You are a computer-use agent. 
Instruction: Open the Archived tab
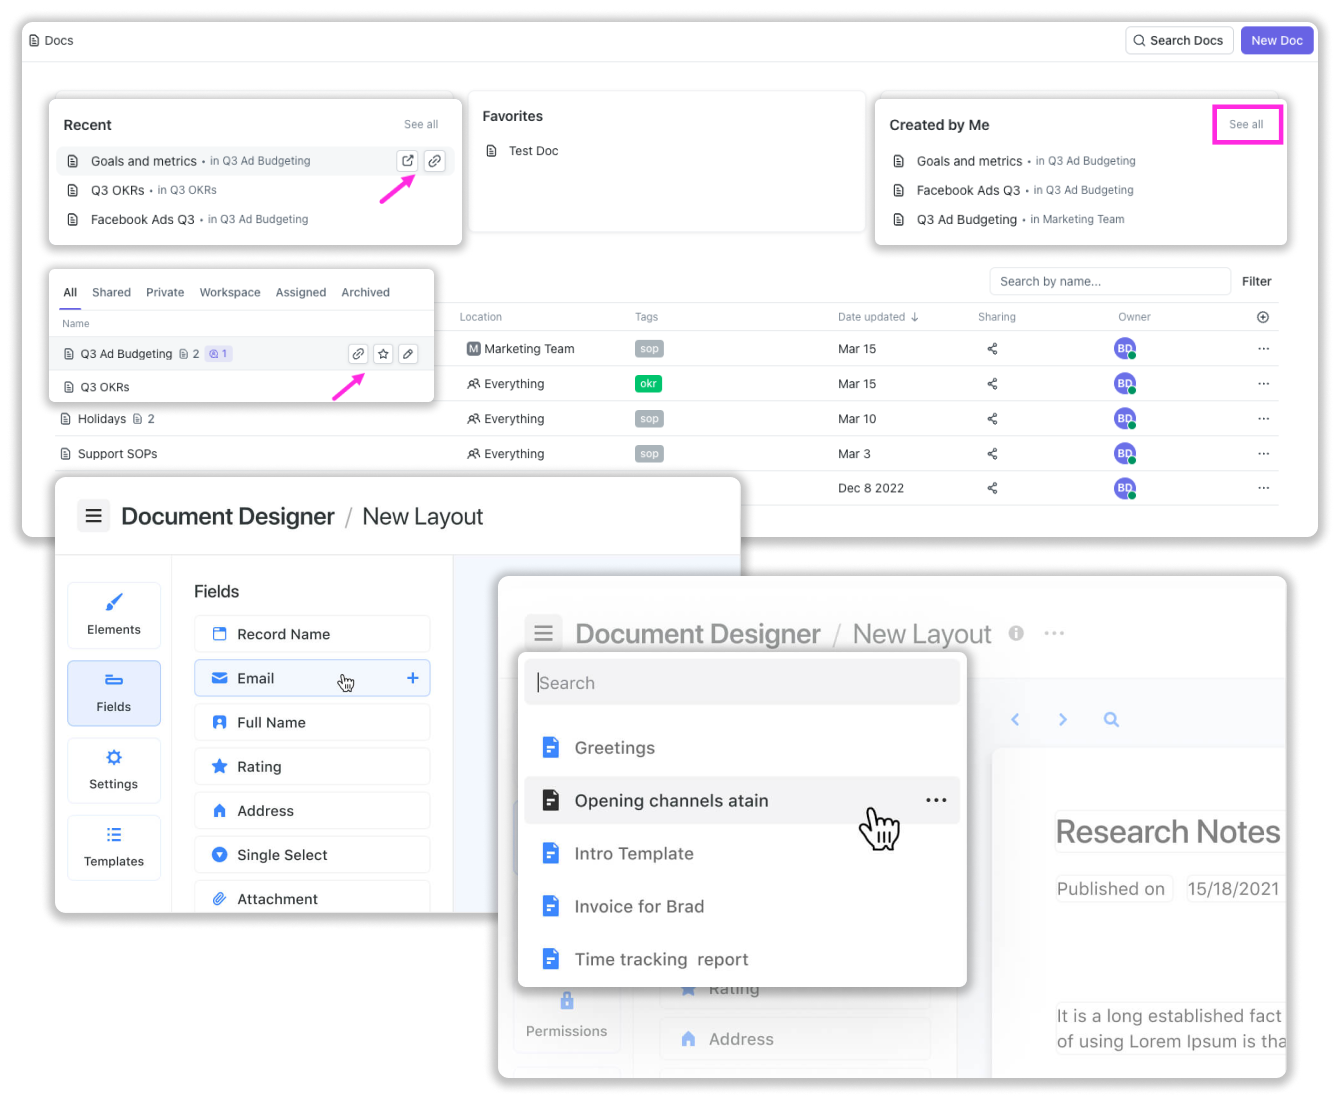(x=365, y=292)
